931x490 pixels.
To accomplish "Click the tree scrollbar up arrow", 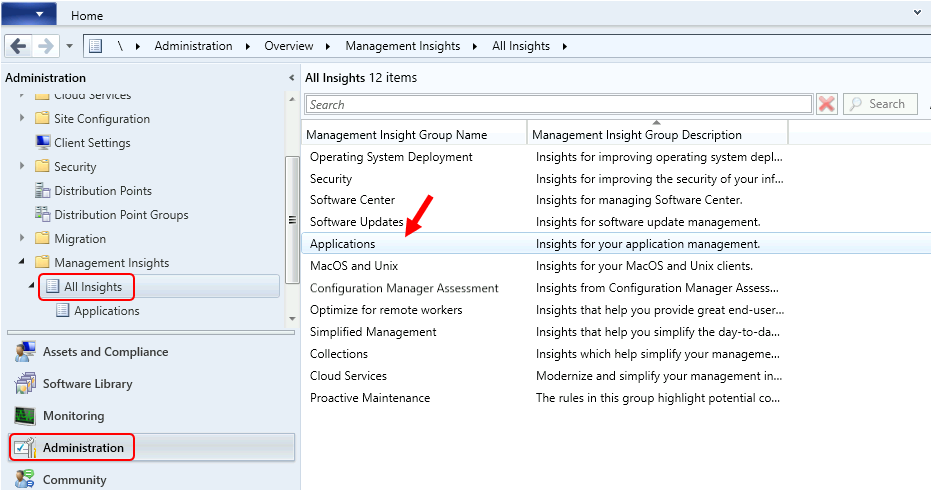I will point(292,99).
